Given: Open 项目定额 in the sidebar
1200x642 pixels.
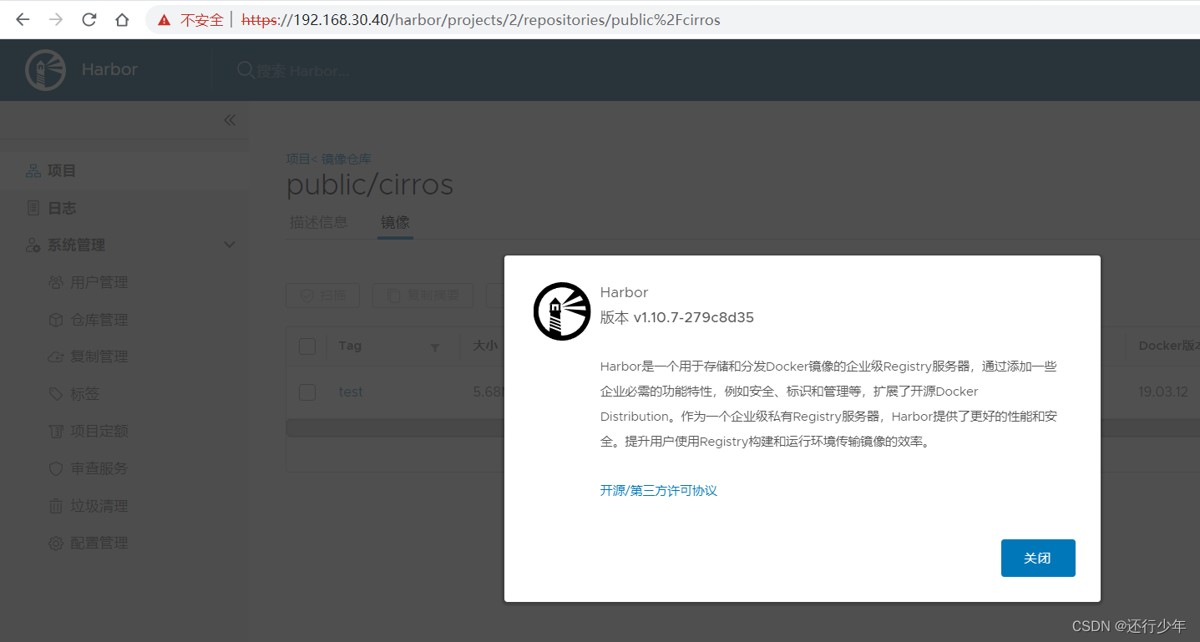Looking at the screenshot, I should click(x=99, y=431).
